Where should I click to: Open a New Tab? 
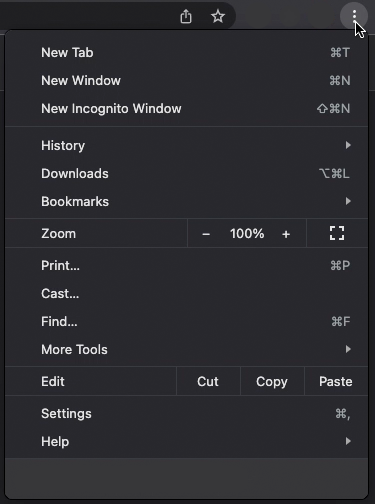point(187,52)
